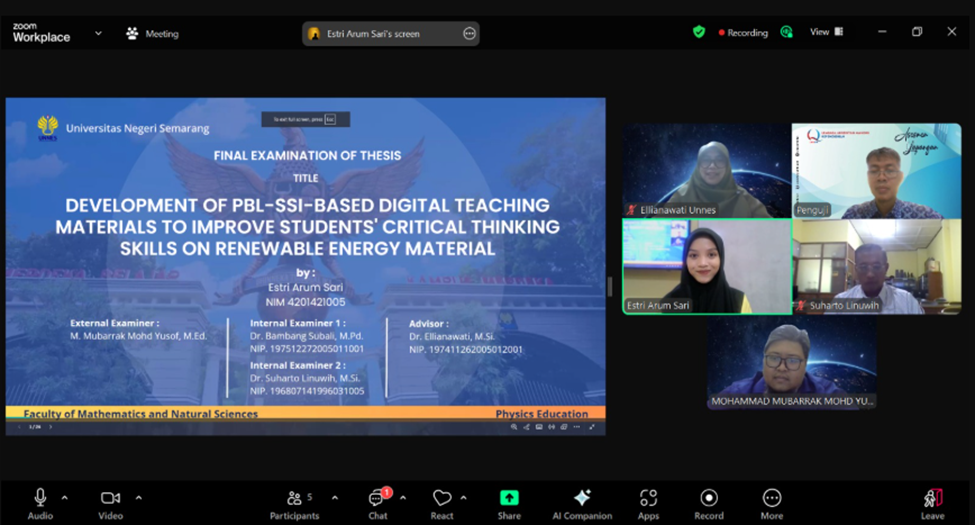This screenshot has width=975, height=525.
Task: Open the More options ellipsis icon
Action: point(772,504)
